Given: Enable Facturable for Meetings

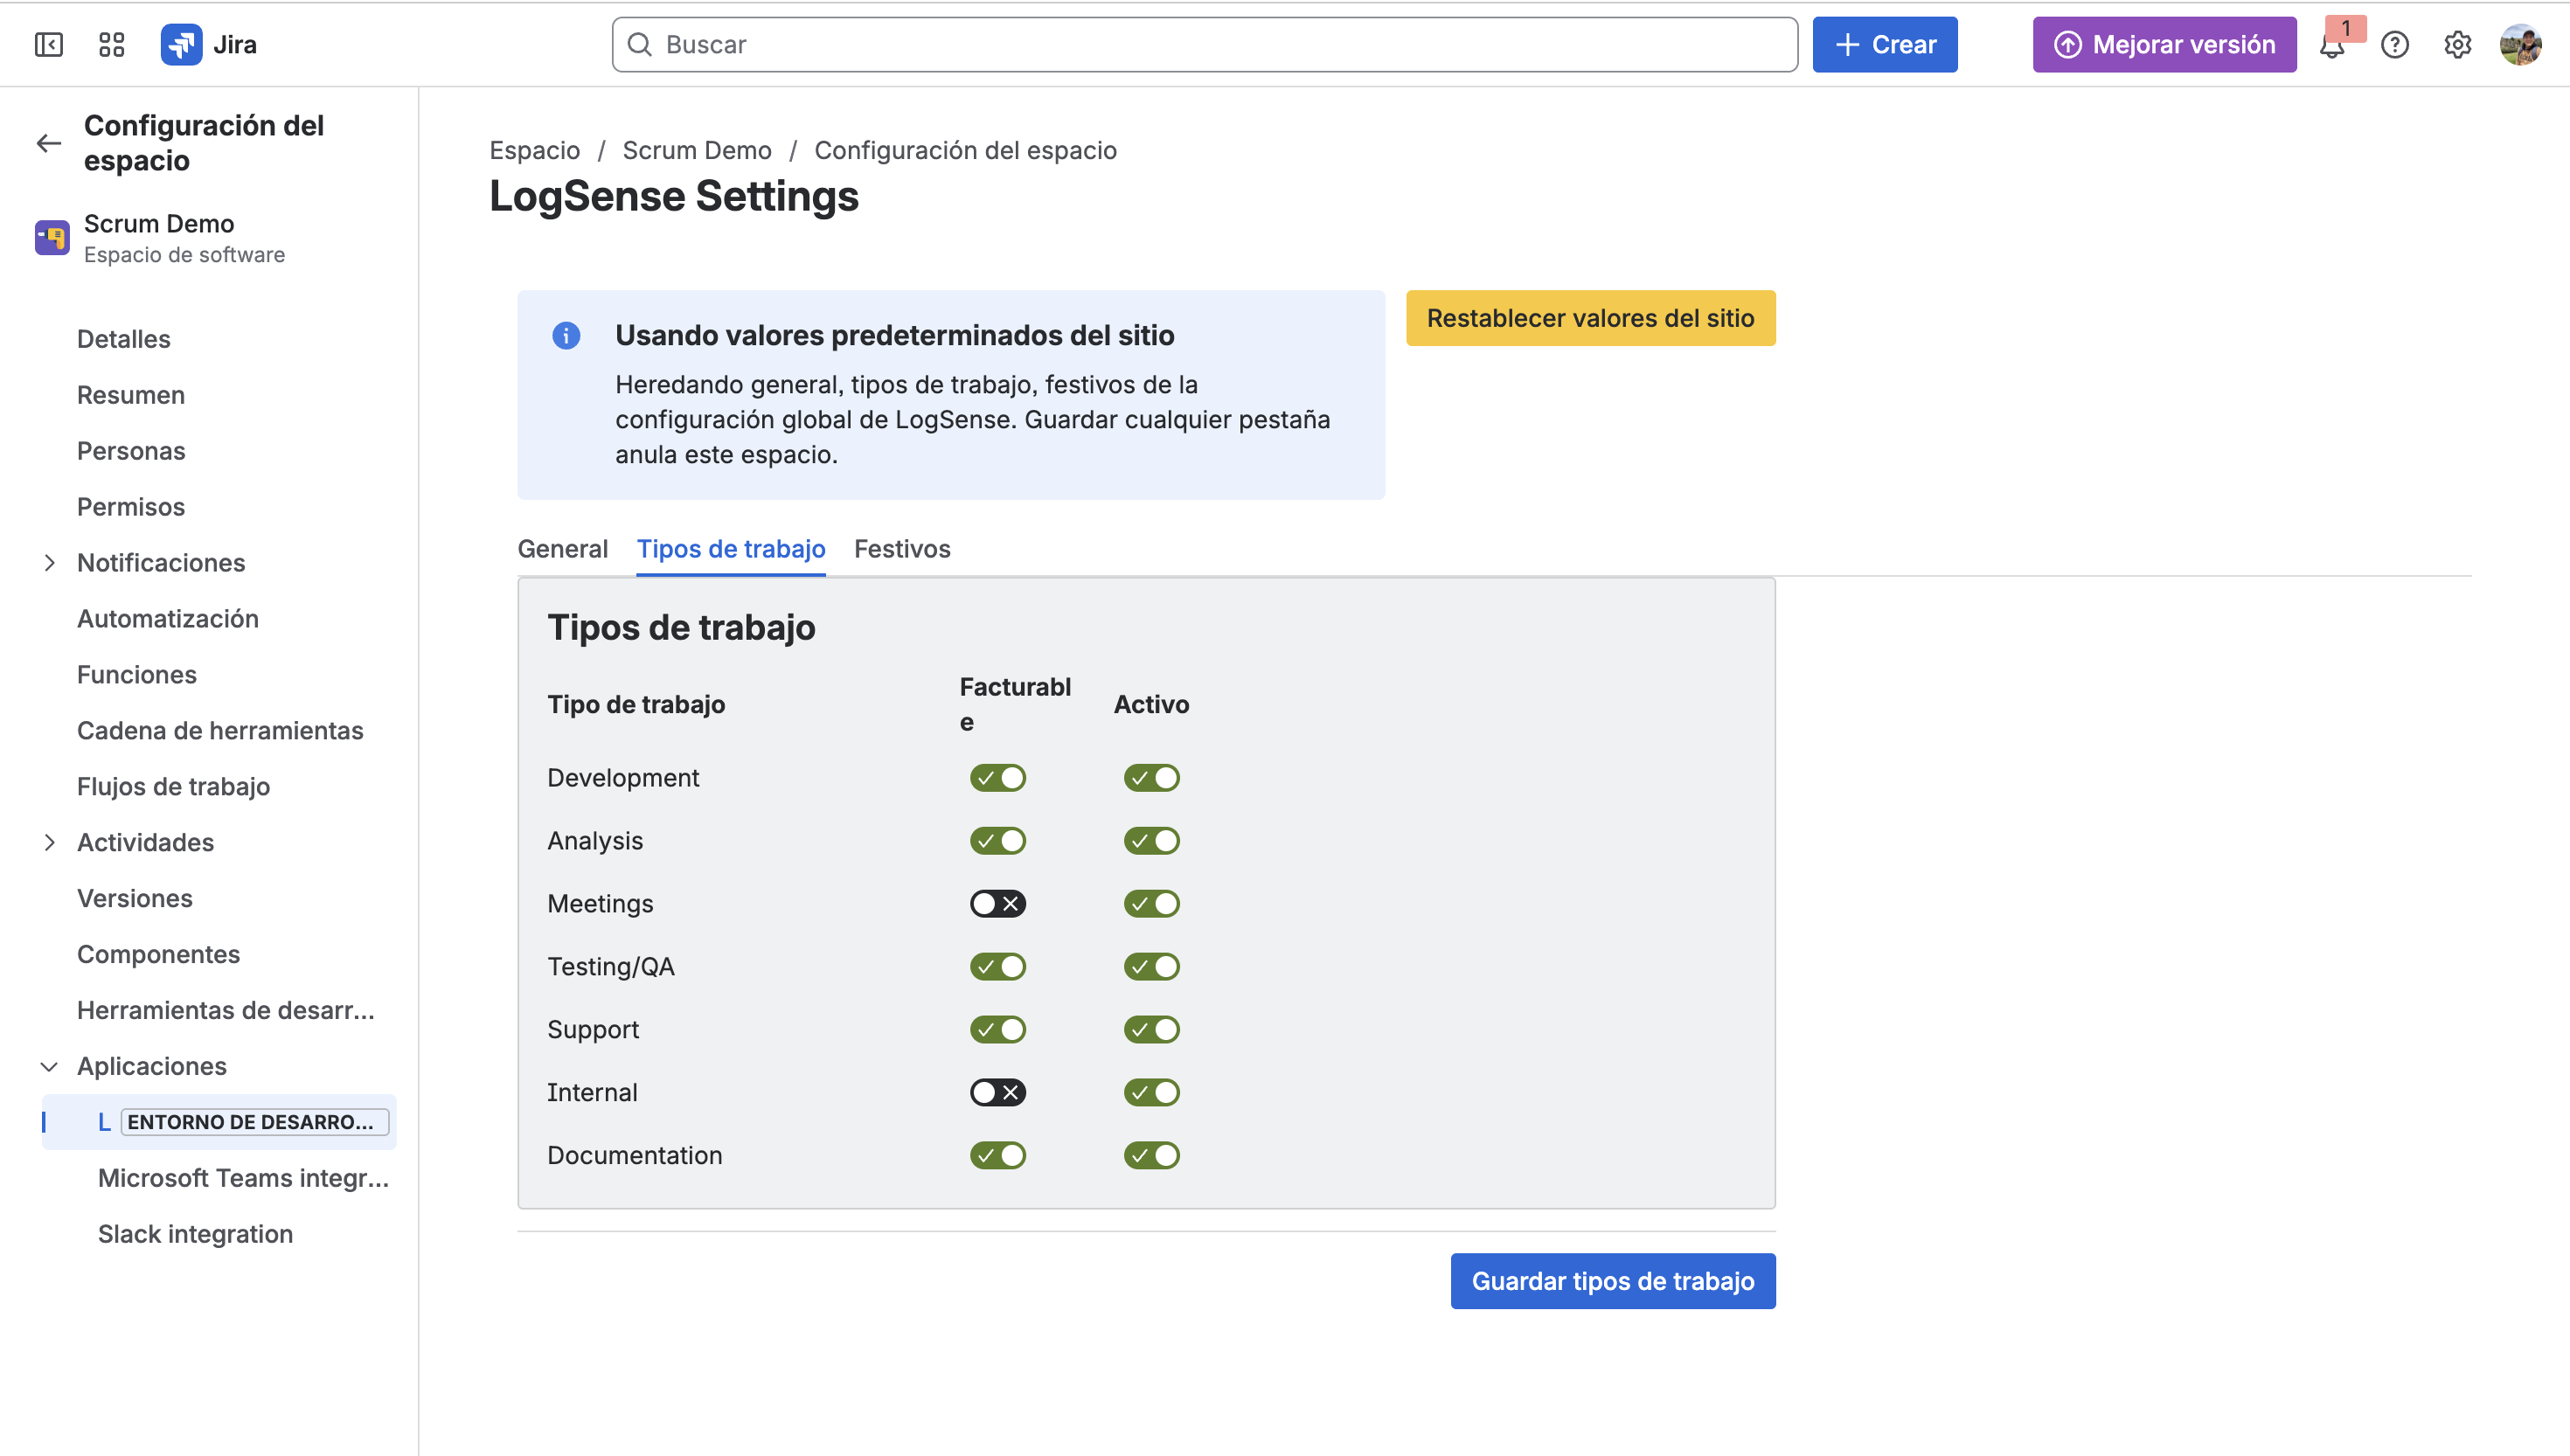Looking at the screenshot, I should pyautogui.click(x=997, y=904).
